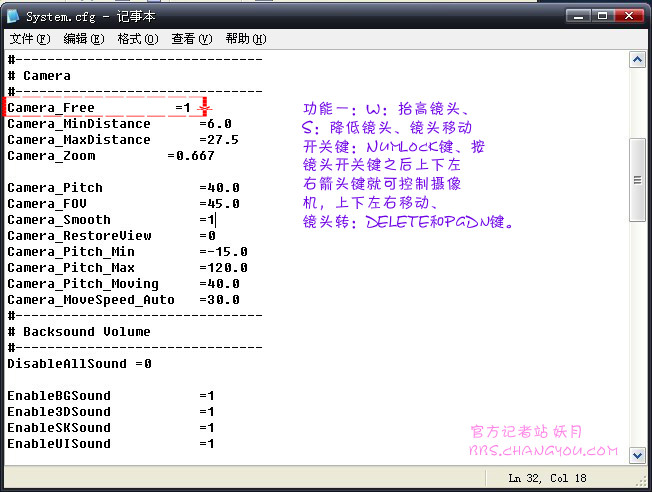Open the 编辑(E) menu

(x=83, y=39)
